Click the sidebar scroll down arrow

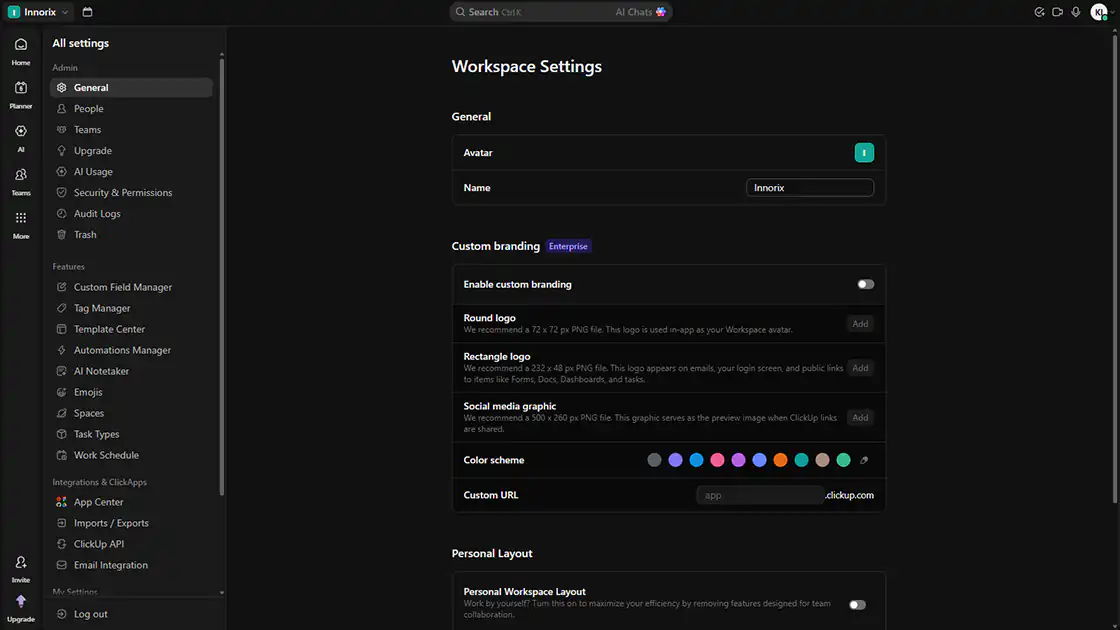point(221,593)
